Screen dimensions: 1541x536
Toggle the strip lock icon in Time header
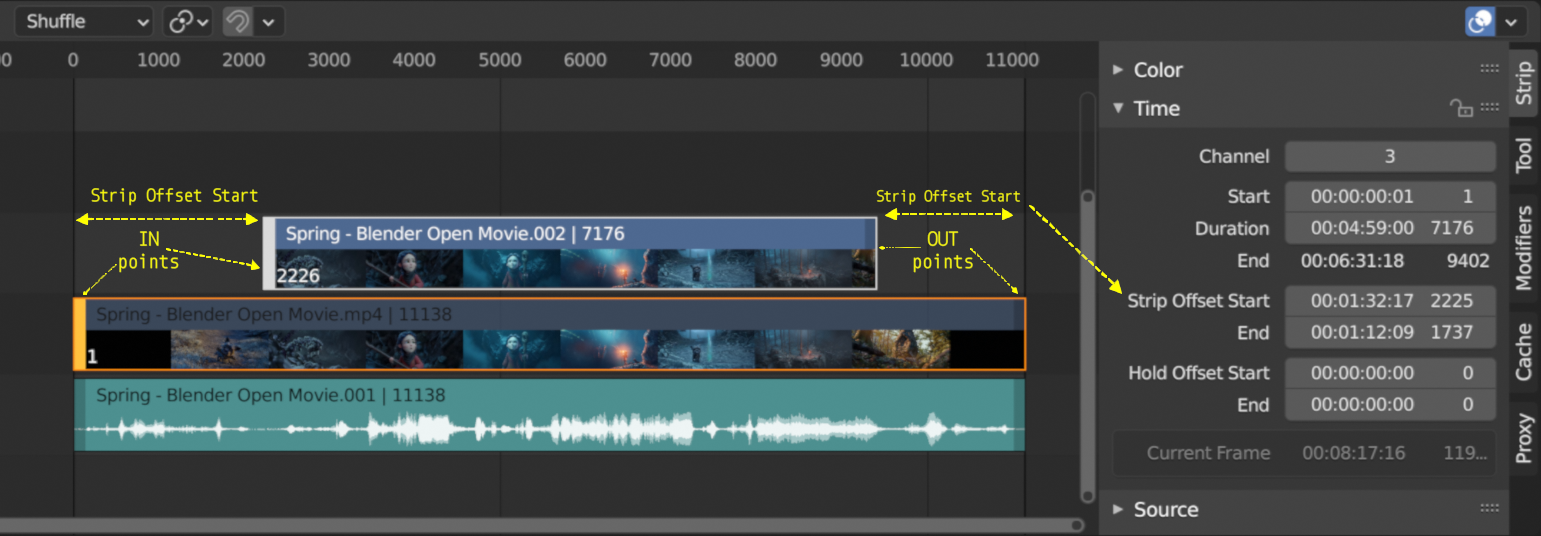tap(1461, 108)
